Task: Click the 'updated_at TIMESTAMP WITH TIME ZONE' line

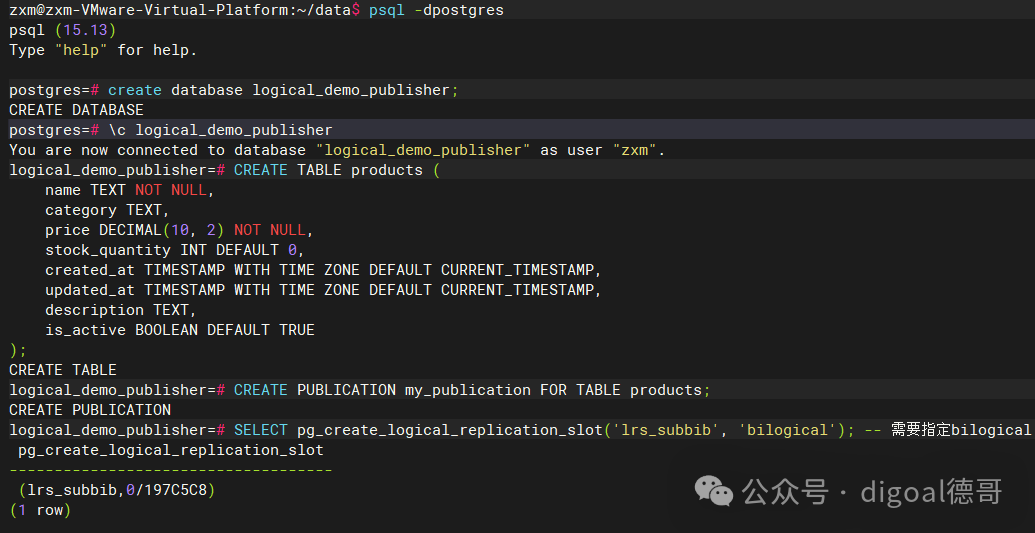Action: tap(323, 290)
